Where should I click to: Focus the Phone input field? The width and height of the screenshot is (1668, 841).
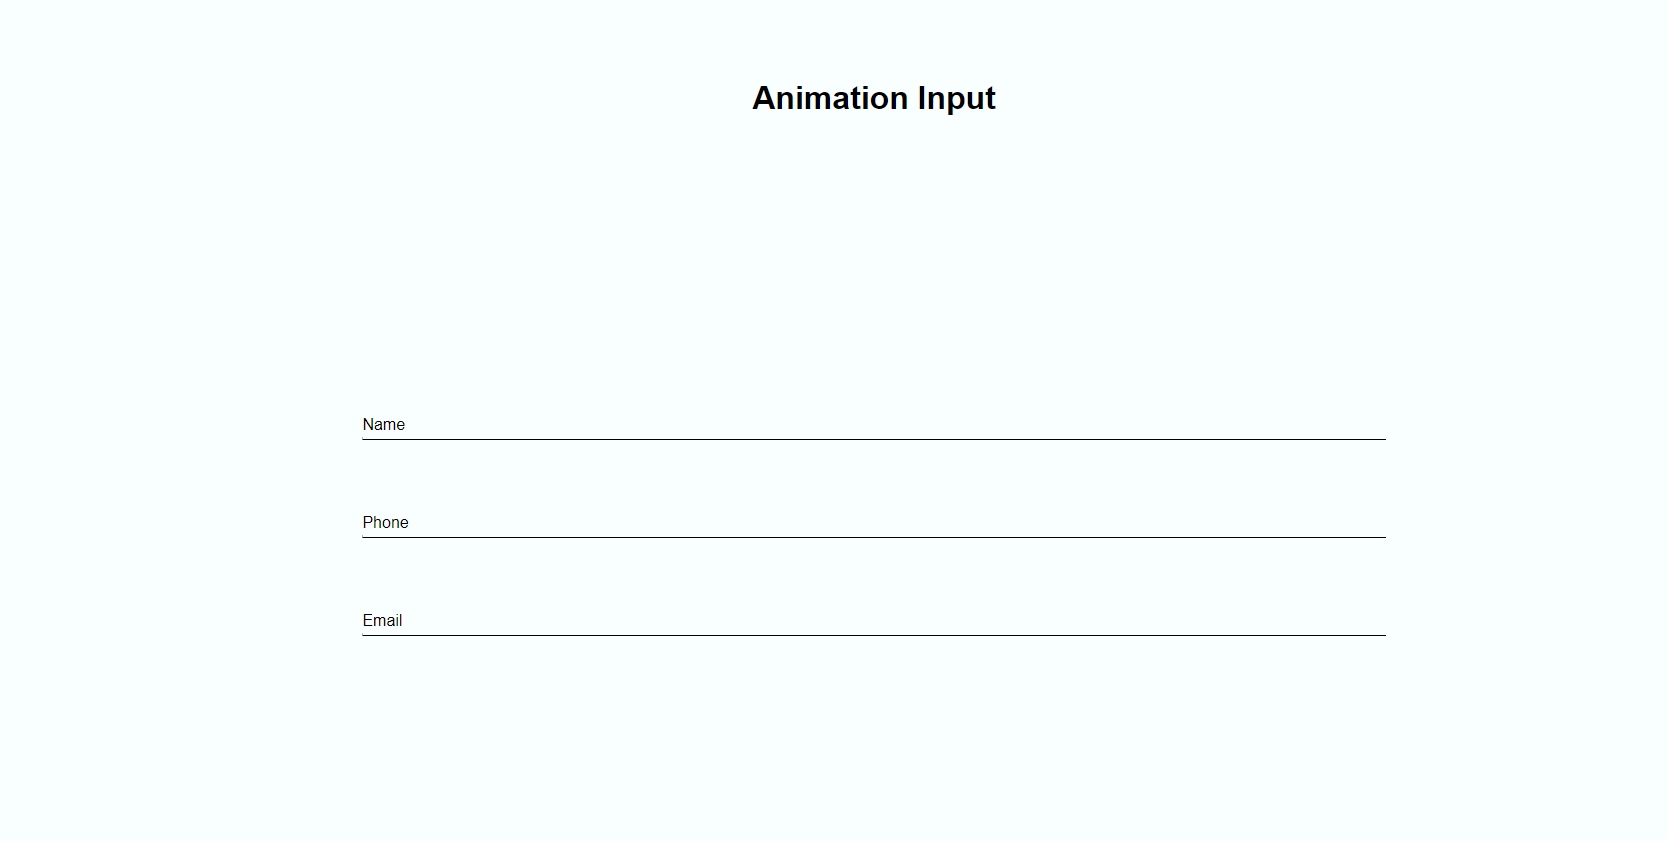pos(873,523)
